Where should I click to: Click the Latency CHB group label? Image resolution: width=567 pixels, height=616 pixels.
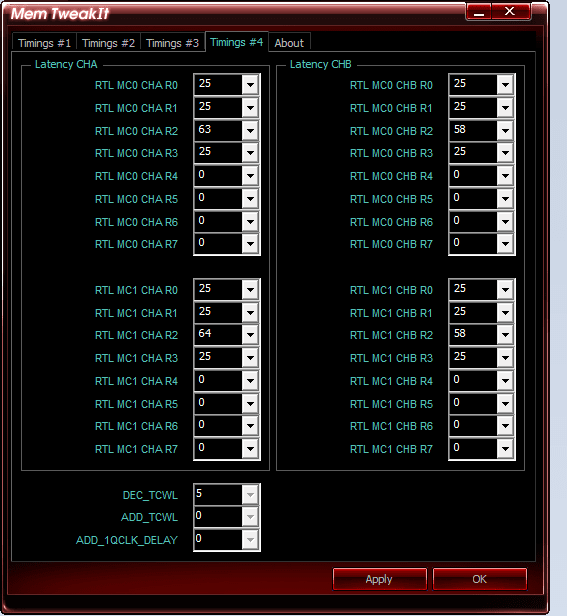(321, 64)
